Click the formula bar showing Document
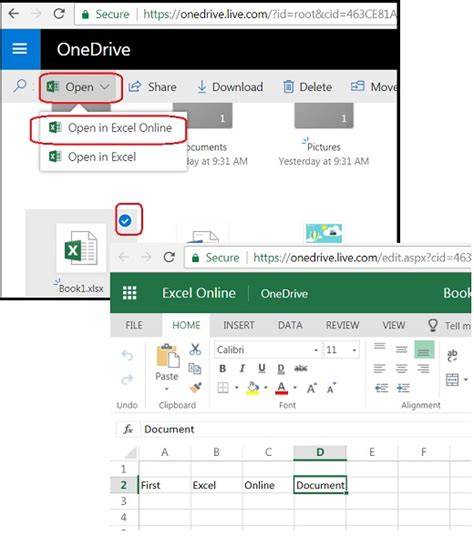 click(306, 429)
